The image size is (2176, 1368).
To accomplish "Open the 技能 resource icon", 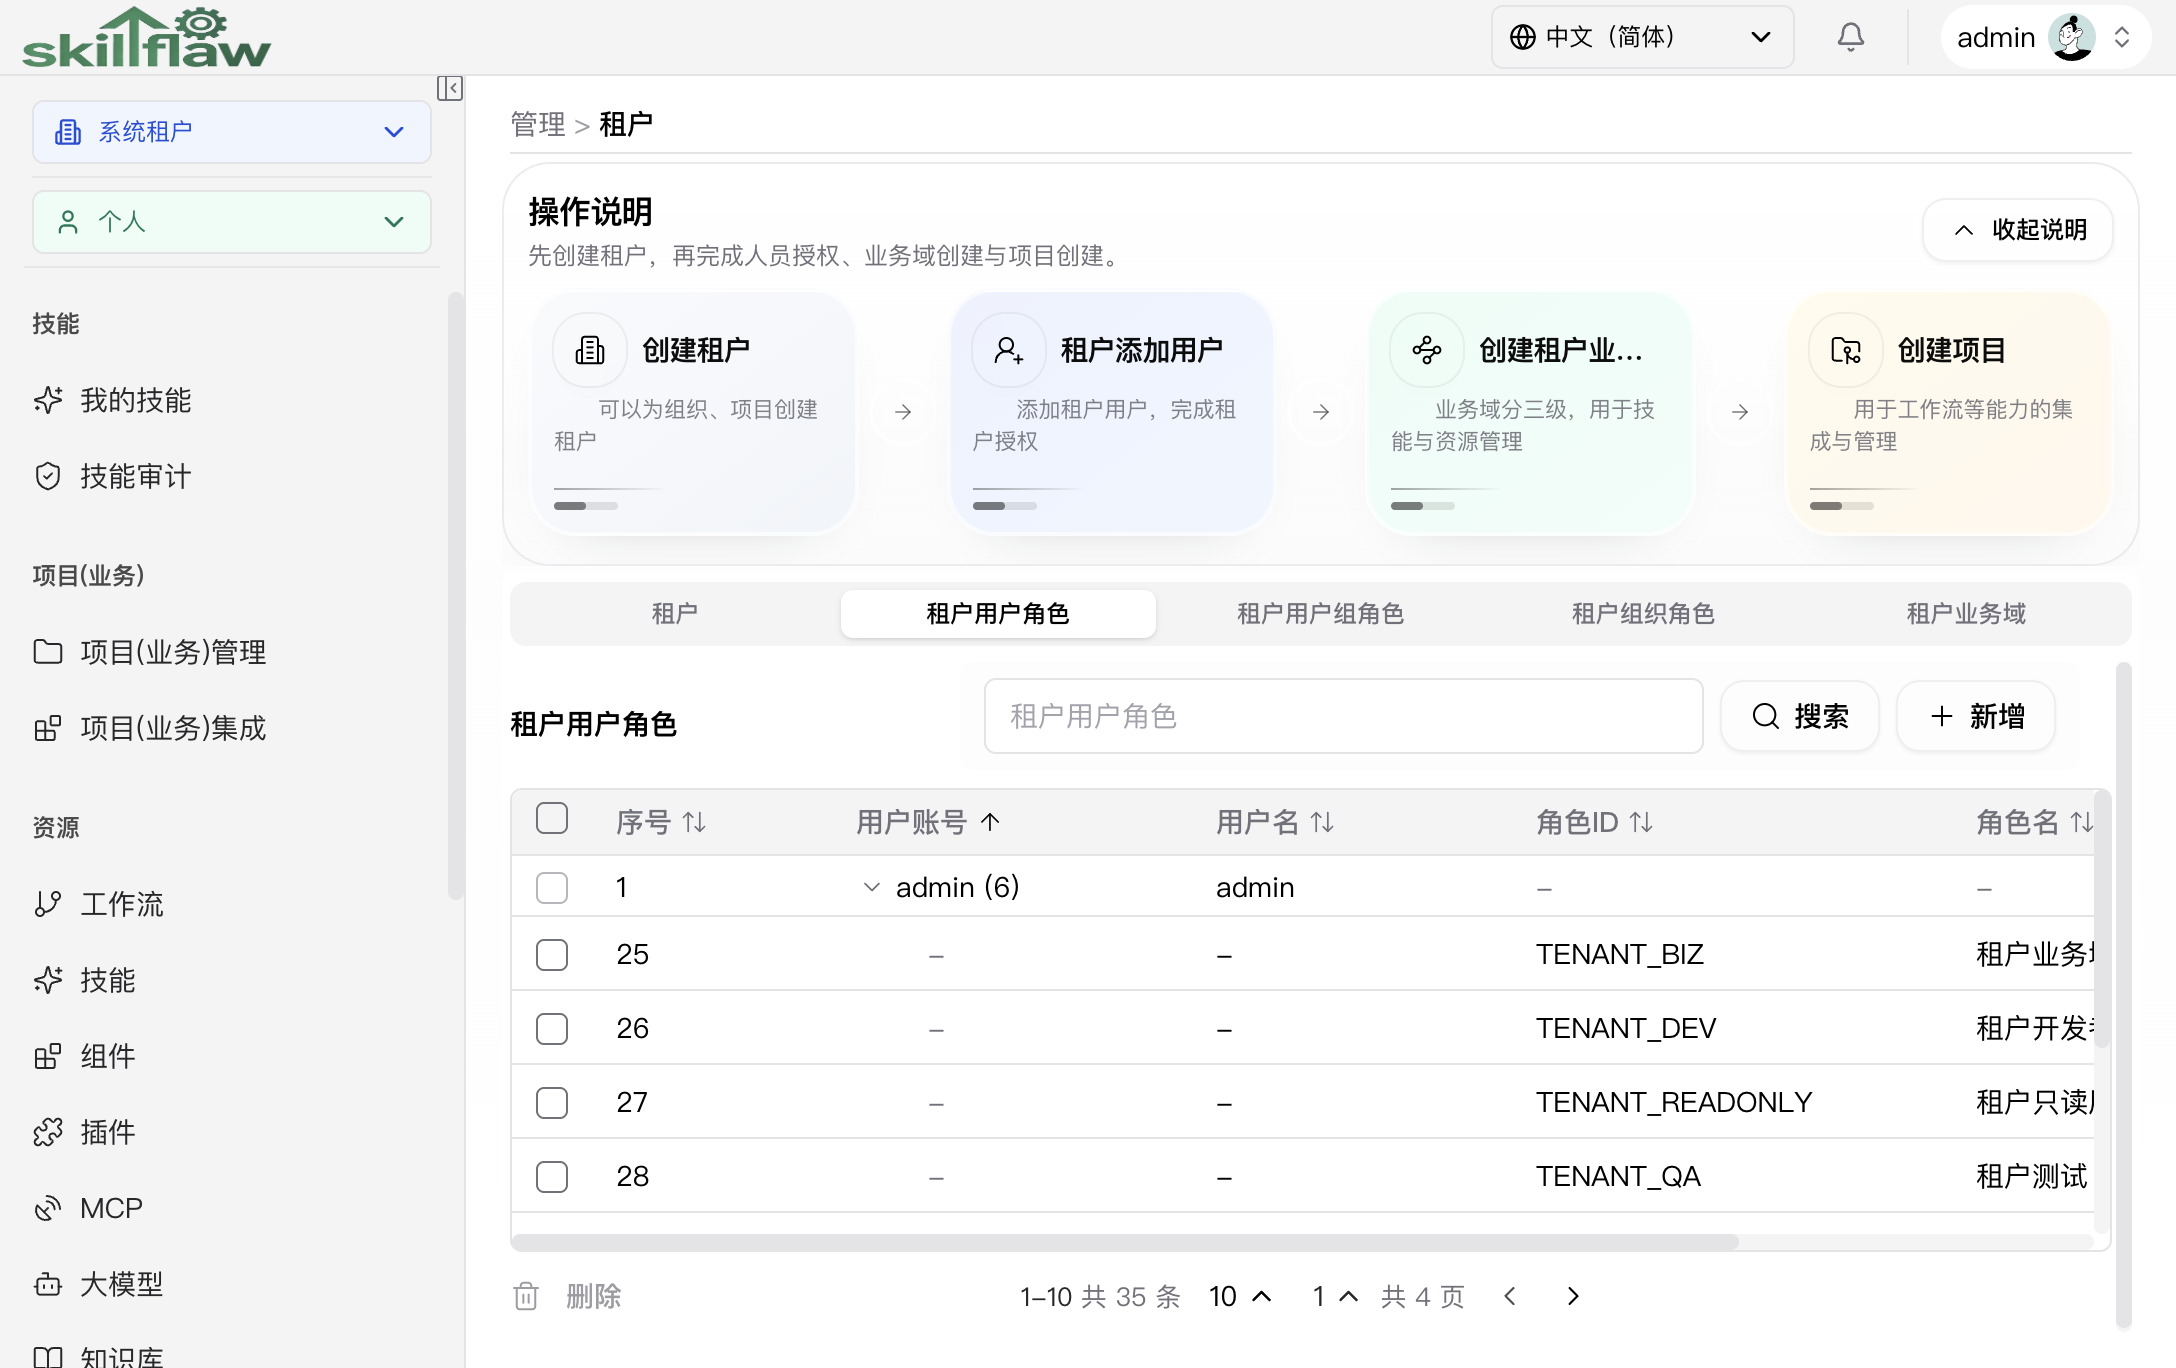I will coord(48,980).
